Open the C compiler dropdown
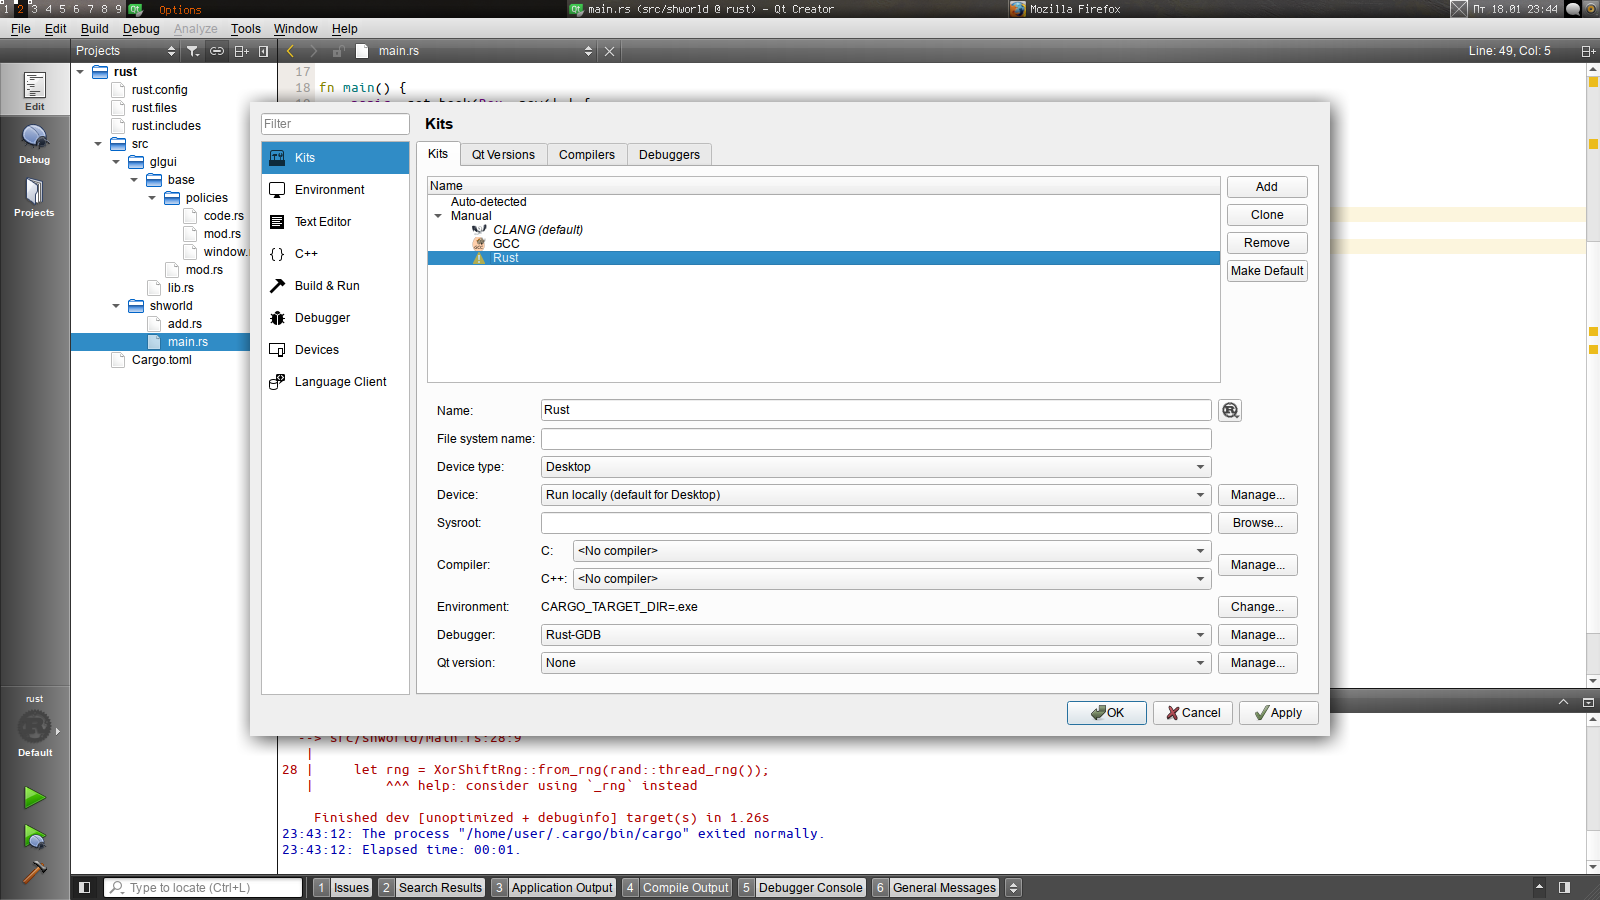Screen dimensions: 1600x900 tap(892, 551)
